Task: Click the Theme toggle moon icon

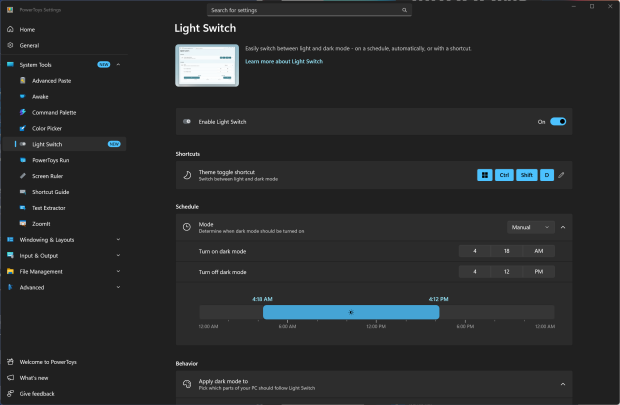Action: coord(187,175)
